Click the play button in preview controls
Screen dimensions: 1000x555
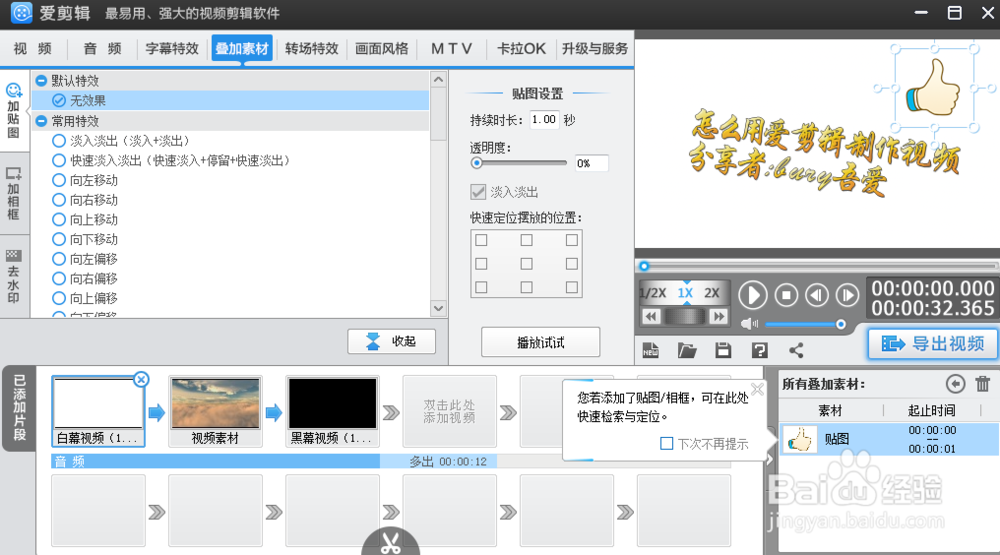[753, 295]
